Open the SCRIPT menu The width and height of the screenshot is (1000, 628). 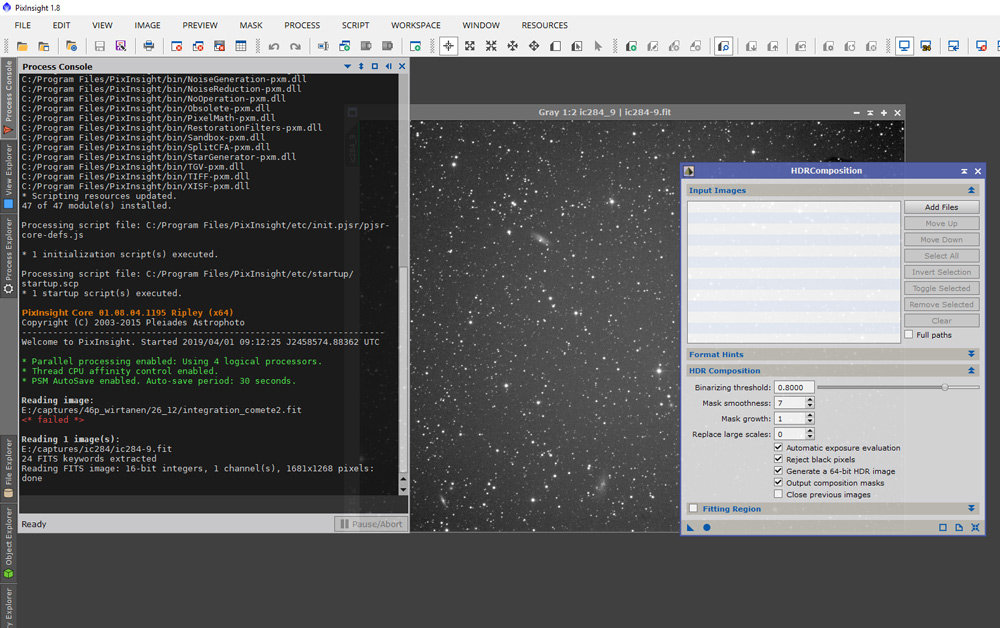pyautogui.click(x=355, y=25)
